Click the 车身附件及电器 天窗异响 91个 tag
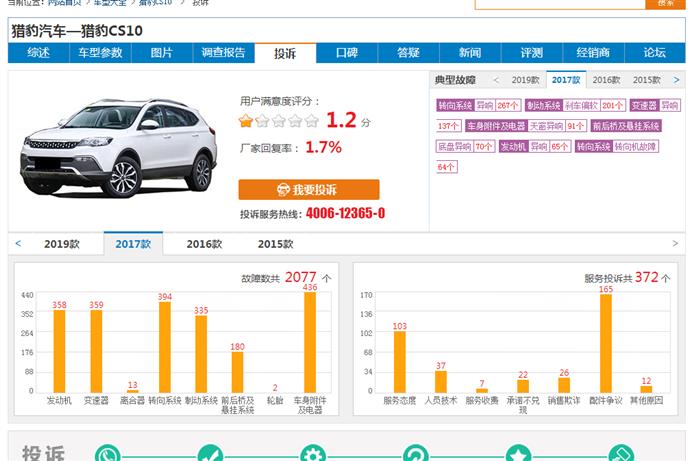 click(526, 126)
